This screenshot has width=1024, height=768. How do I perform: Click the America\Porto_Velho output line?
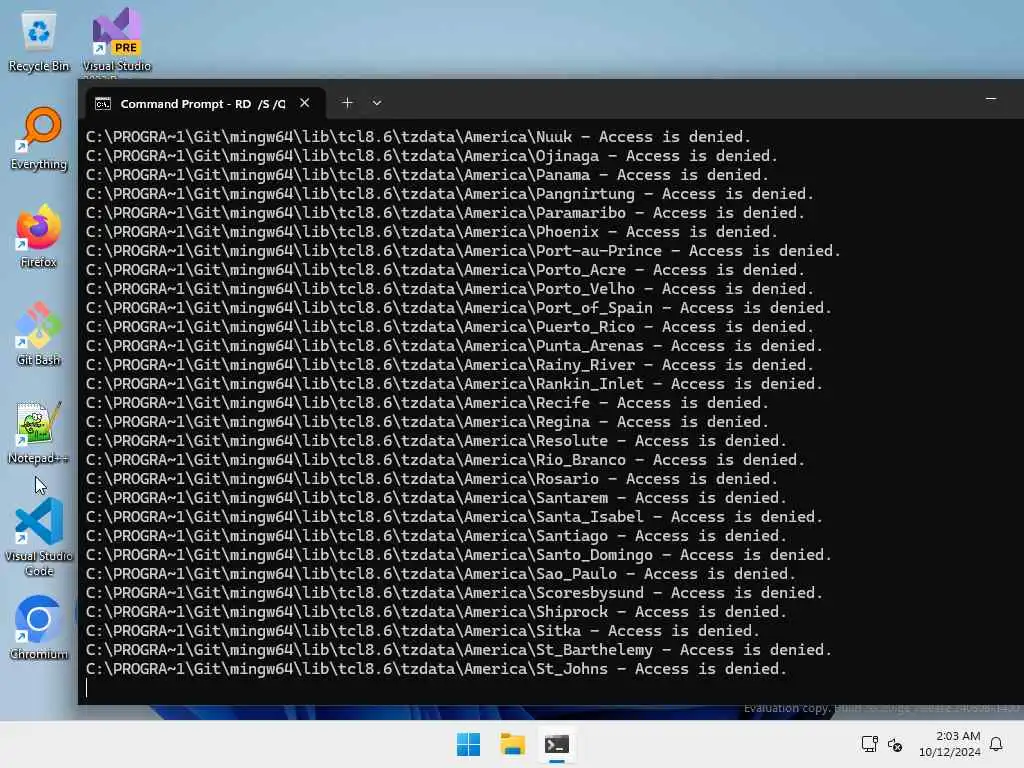pyautogui.click(x=450, y=289)
